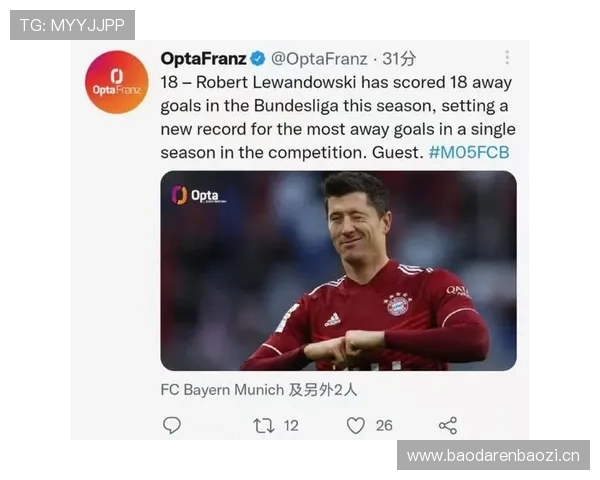Screen dimensions: 600x480
Task: Open the share icon under the tweet
Action: point(448,425)
